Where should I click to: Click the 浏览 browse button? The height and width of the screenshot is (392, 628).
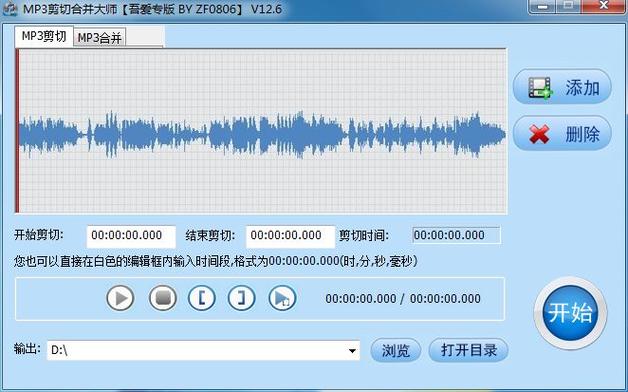coord(396,350)
